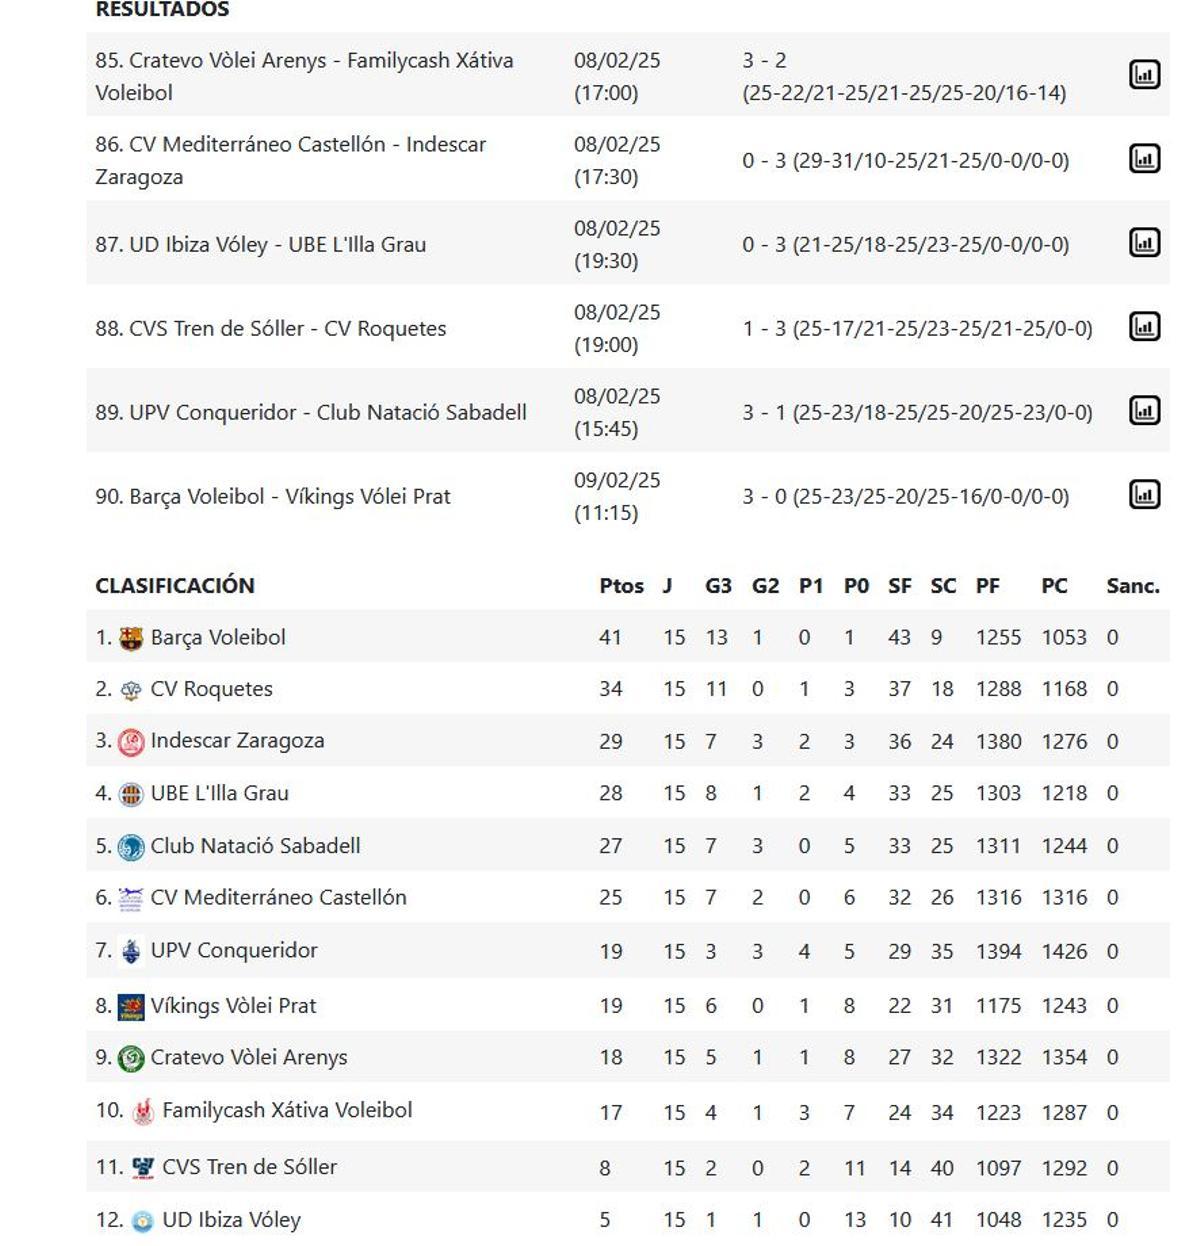Click the Barça Voleibol crest logo
The image size is (1200, 1246).
tap(131, 636)
